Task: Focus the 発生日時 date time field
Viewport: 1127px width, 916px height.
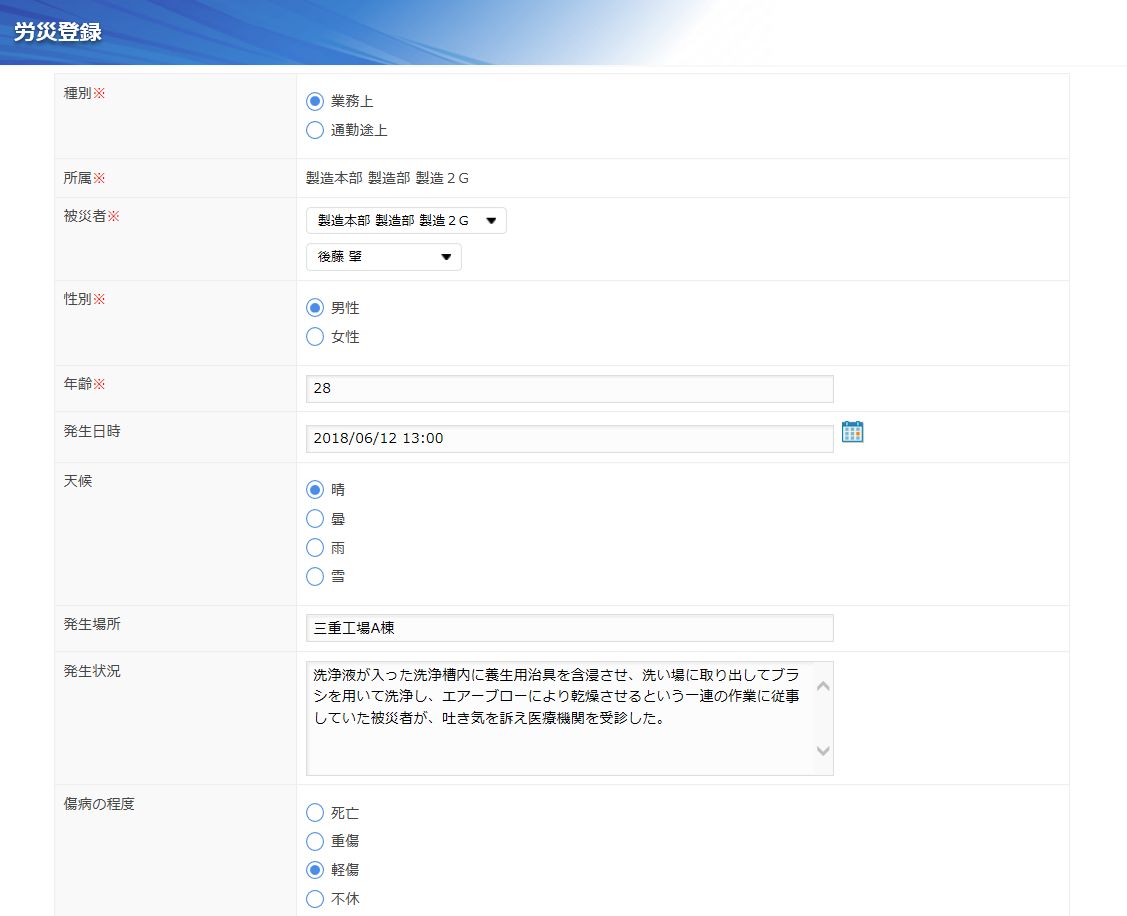Action: 569,438
